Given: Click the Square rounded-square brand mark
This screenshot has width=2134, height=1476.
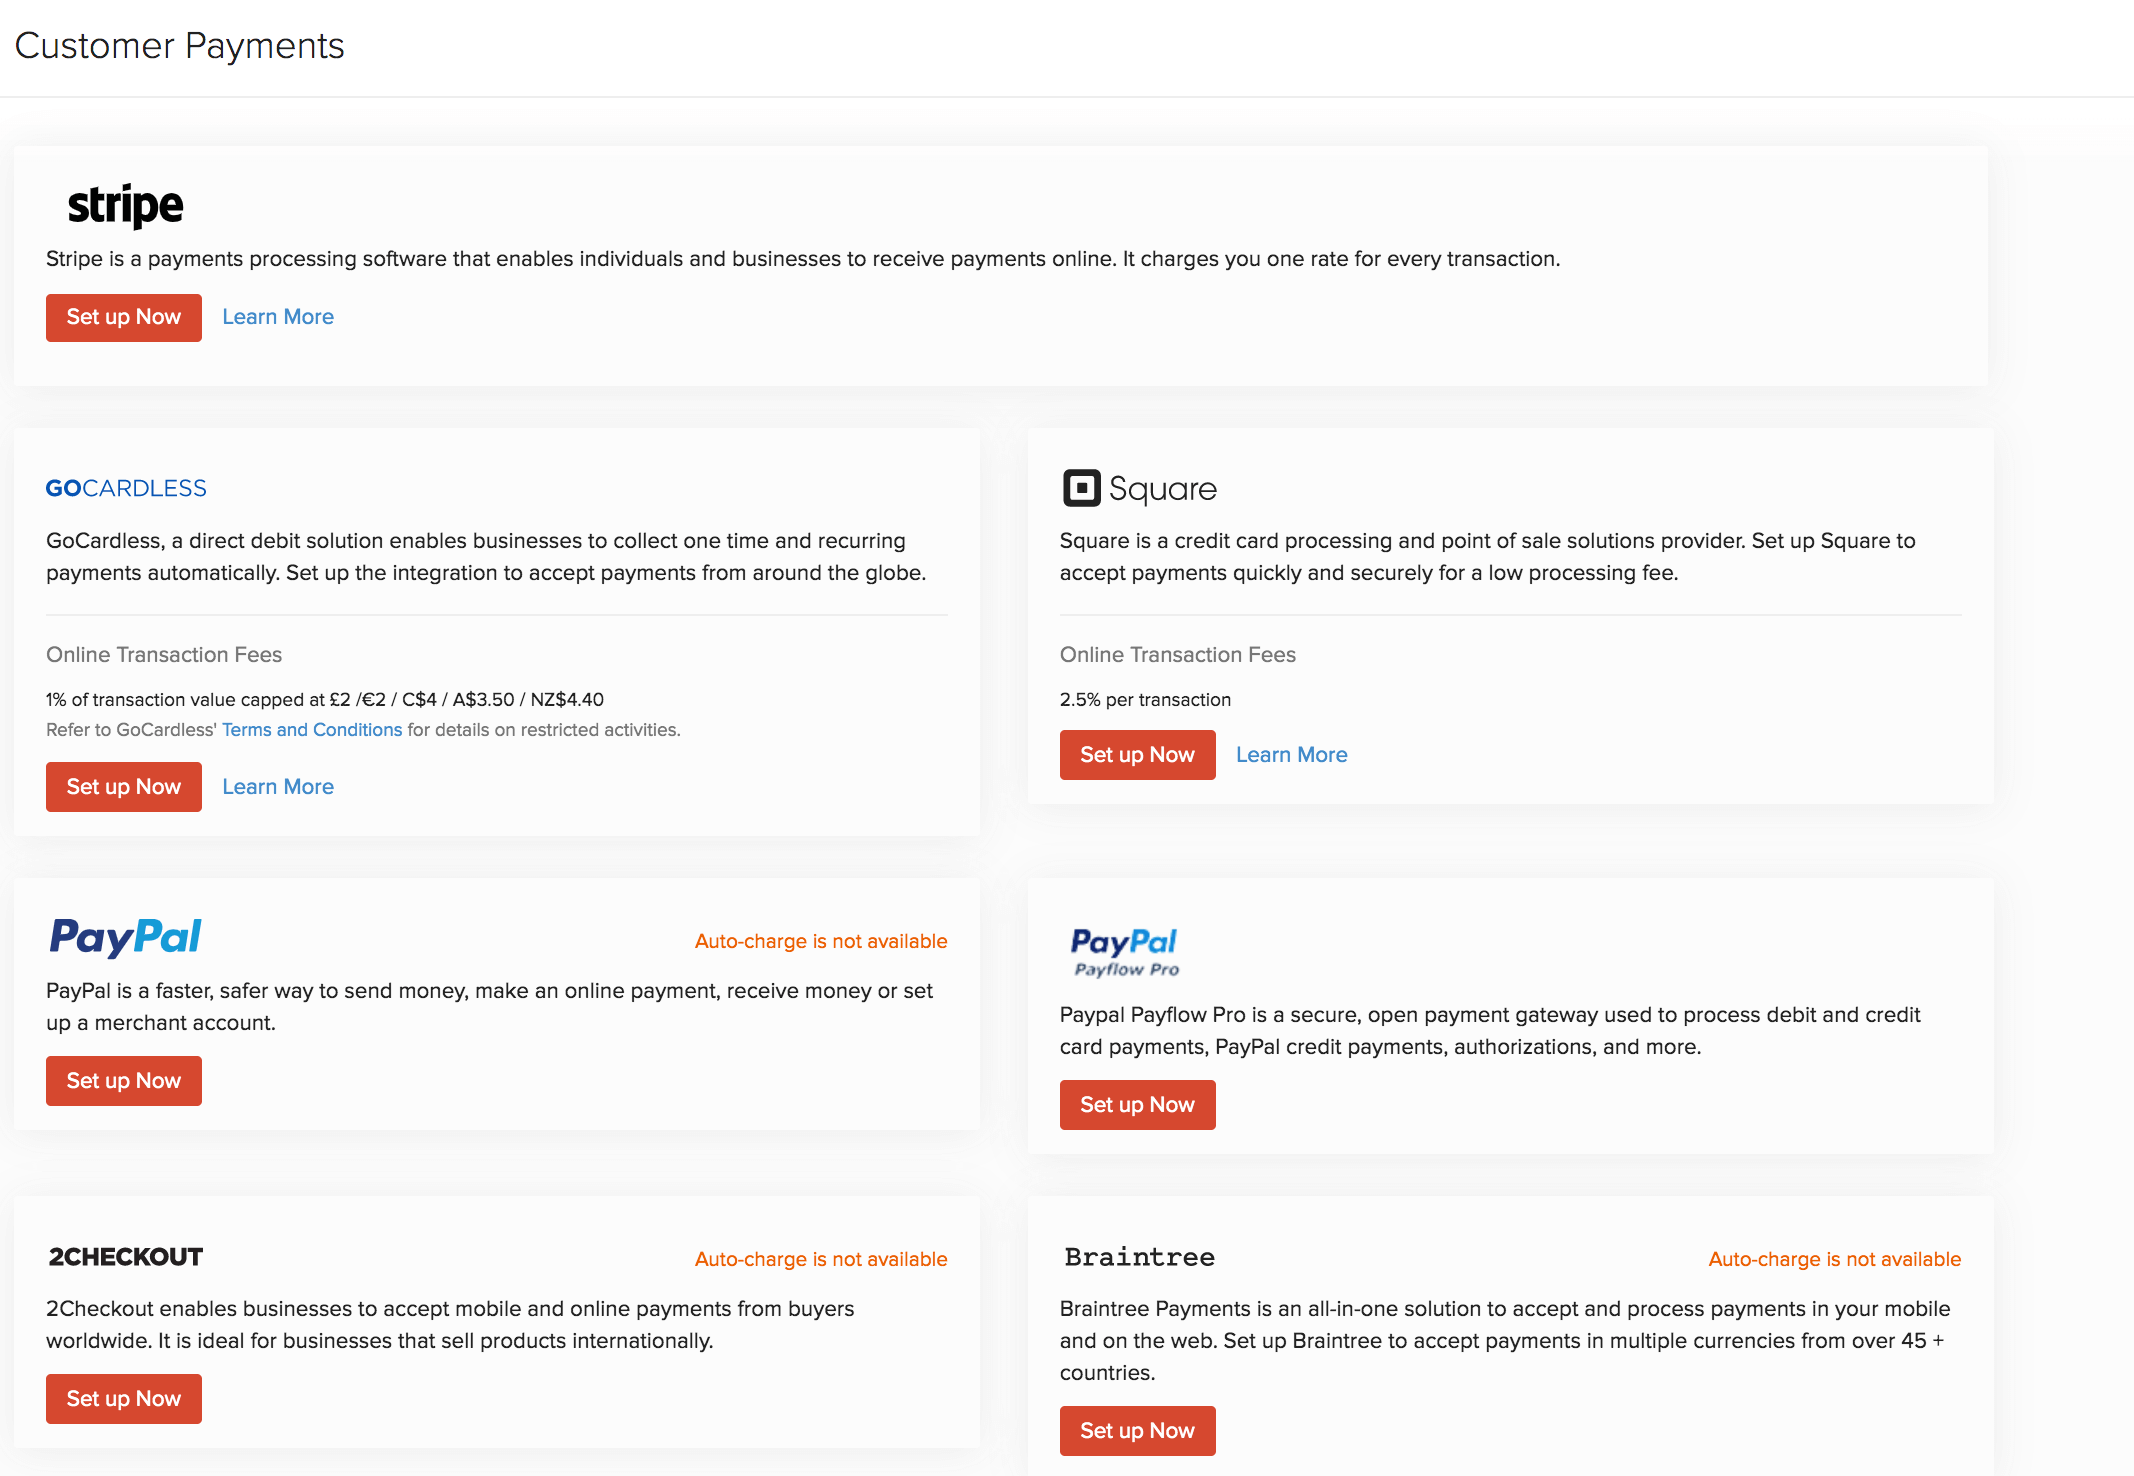Looking at the screenshot, I should 1081,489.
